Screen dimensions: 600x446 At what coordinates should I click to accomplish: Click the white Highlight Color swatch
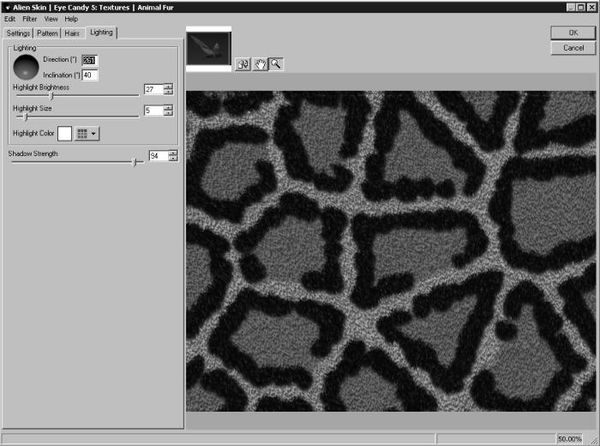coord(65,133)
